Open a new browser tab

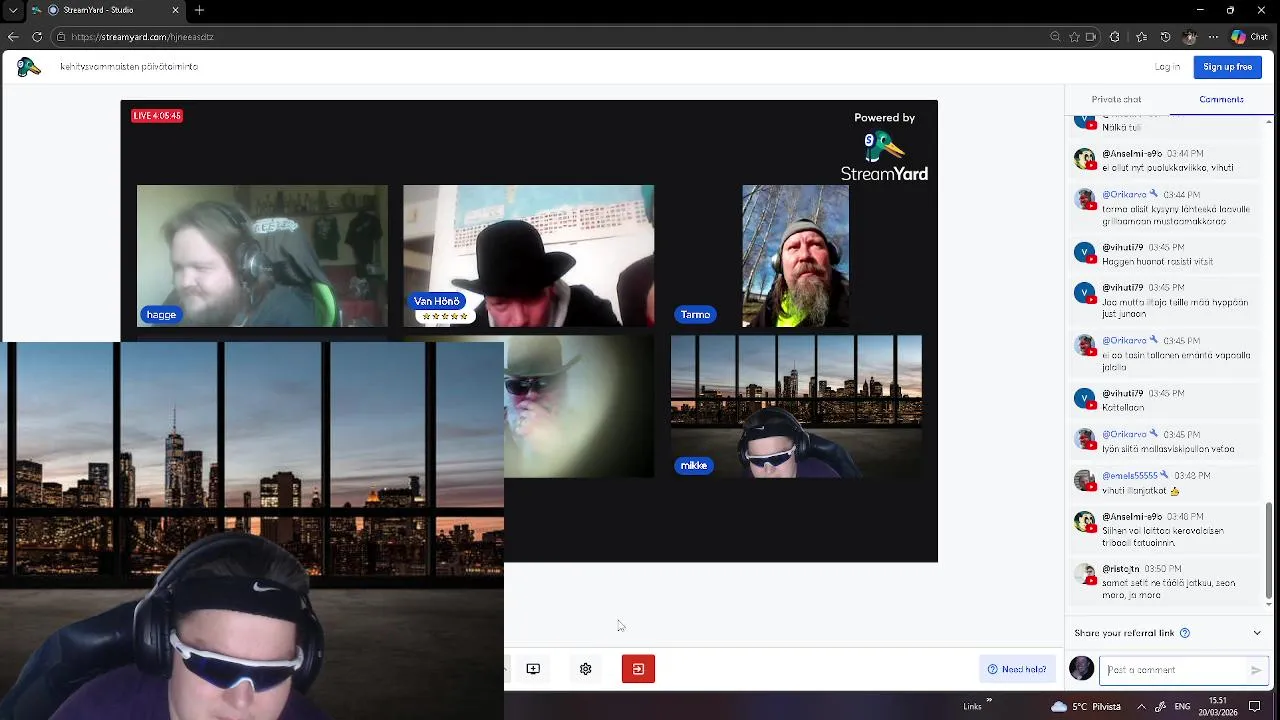pyautogui.click(x=199, y=10)
